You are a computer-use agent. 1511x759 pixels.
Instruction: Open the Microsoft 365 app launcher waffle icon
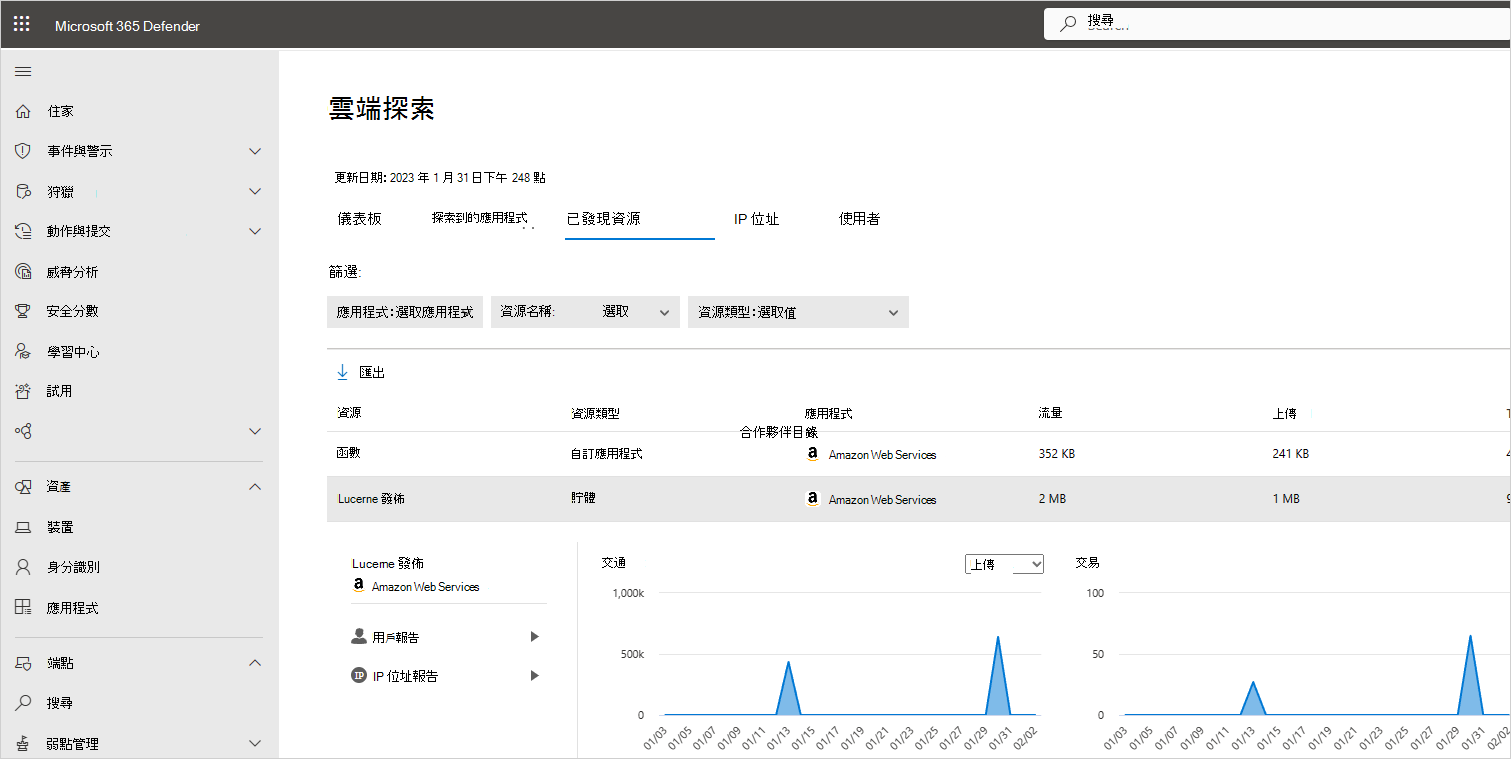coord(21,24)
